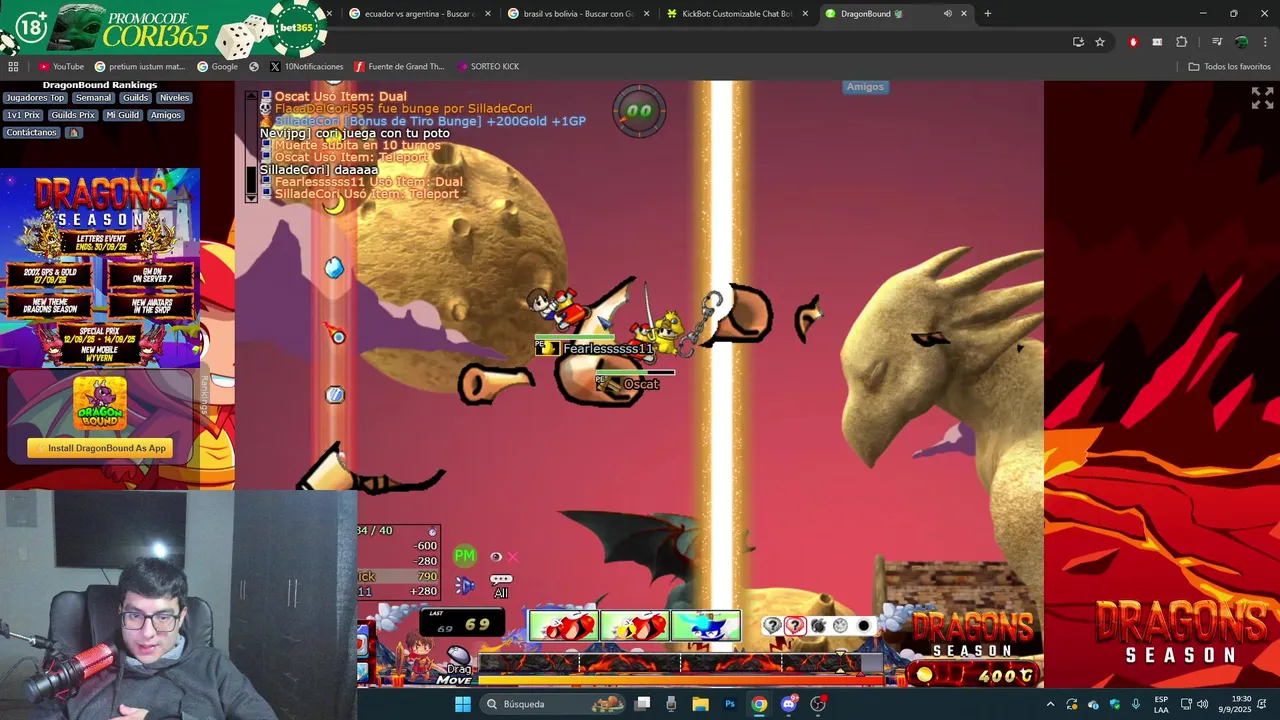Click the Contáctanos button

32,132
